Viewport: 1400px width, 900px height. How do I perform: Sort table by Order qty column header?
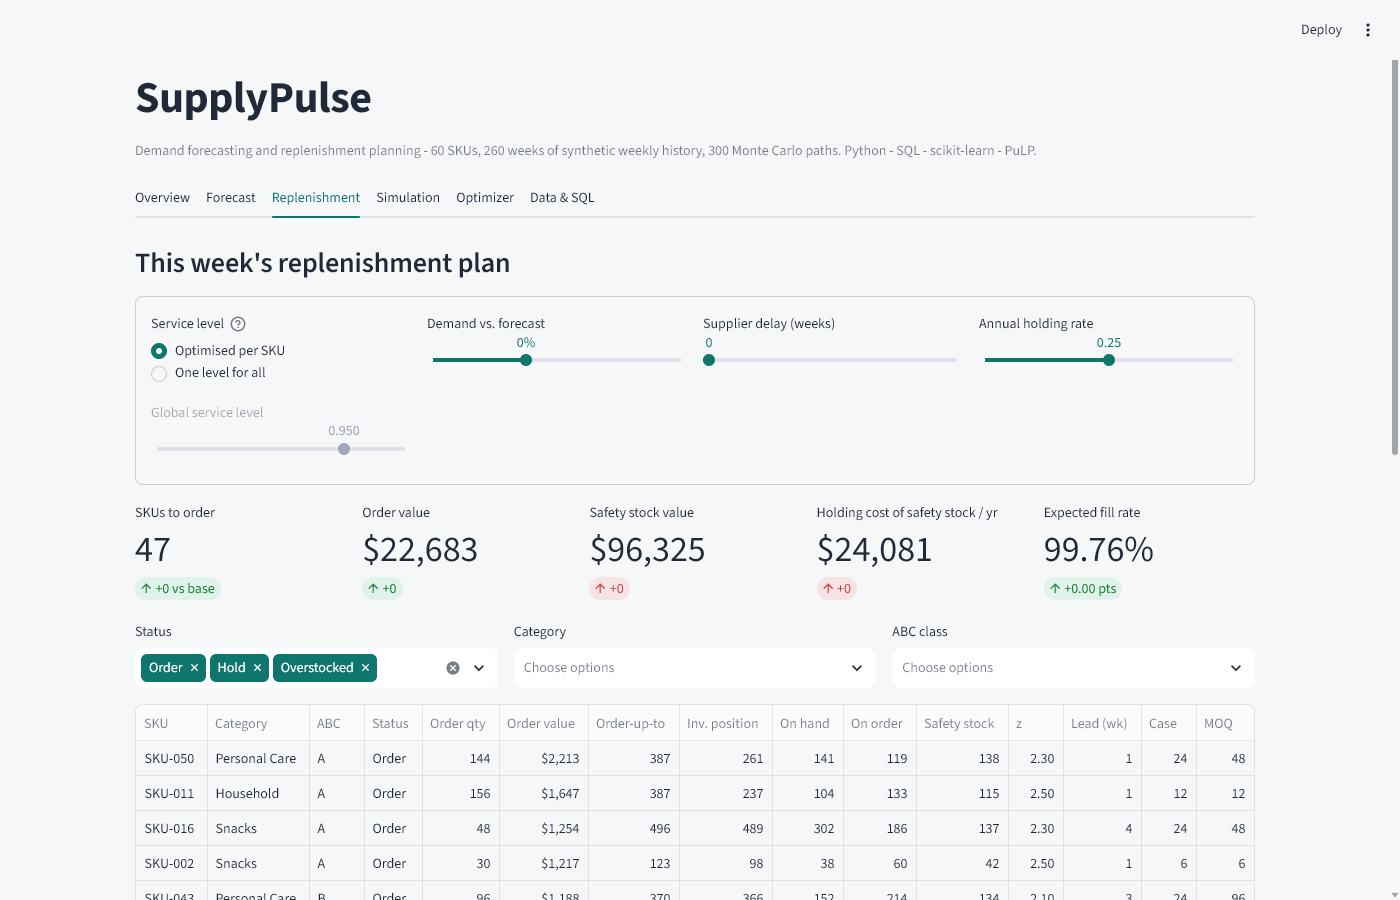click(460, 723)
